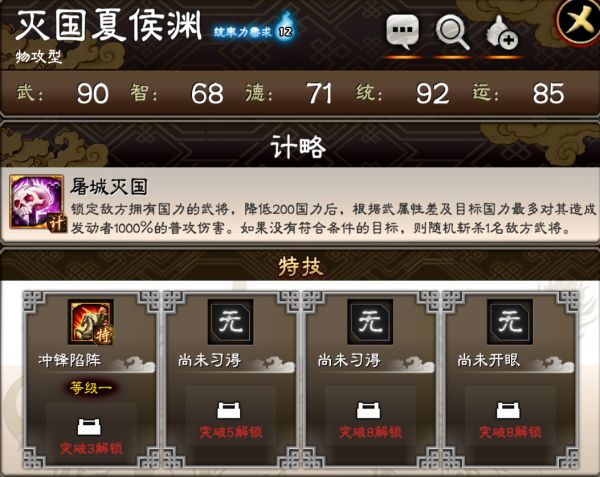This screenshot has width=600, height=477.
Task: Select the 屠城灭国 skull skill icon
Action: (37, 202)
